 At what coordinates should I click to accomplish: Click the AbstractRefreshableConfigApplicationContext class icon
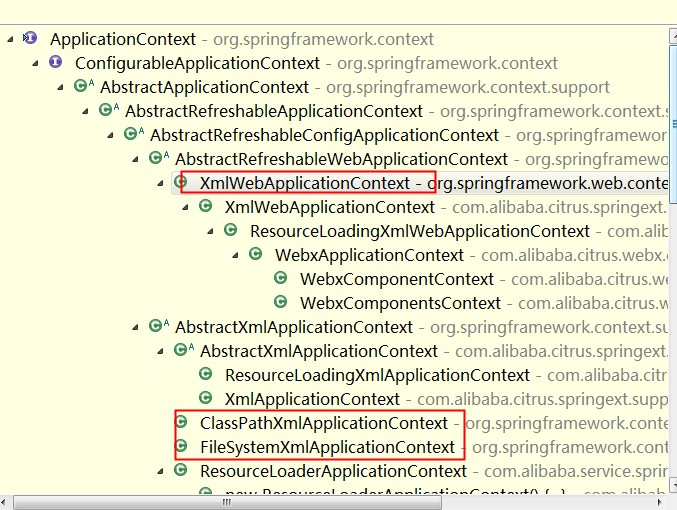[133, 134]
